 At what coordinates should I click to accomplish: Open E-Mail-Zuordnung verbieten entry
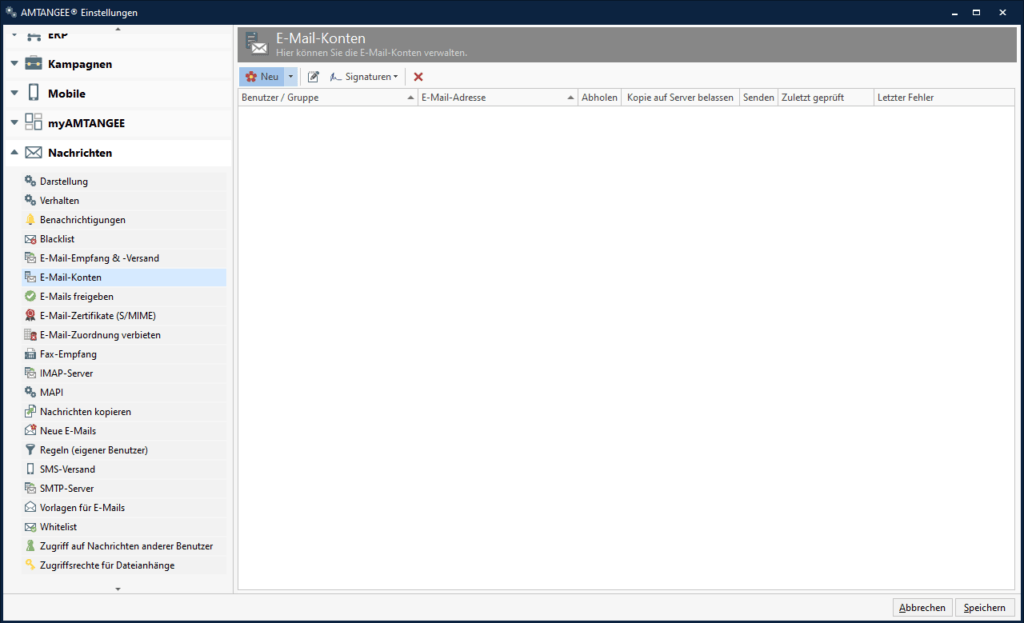coord(124,335)
